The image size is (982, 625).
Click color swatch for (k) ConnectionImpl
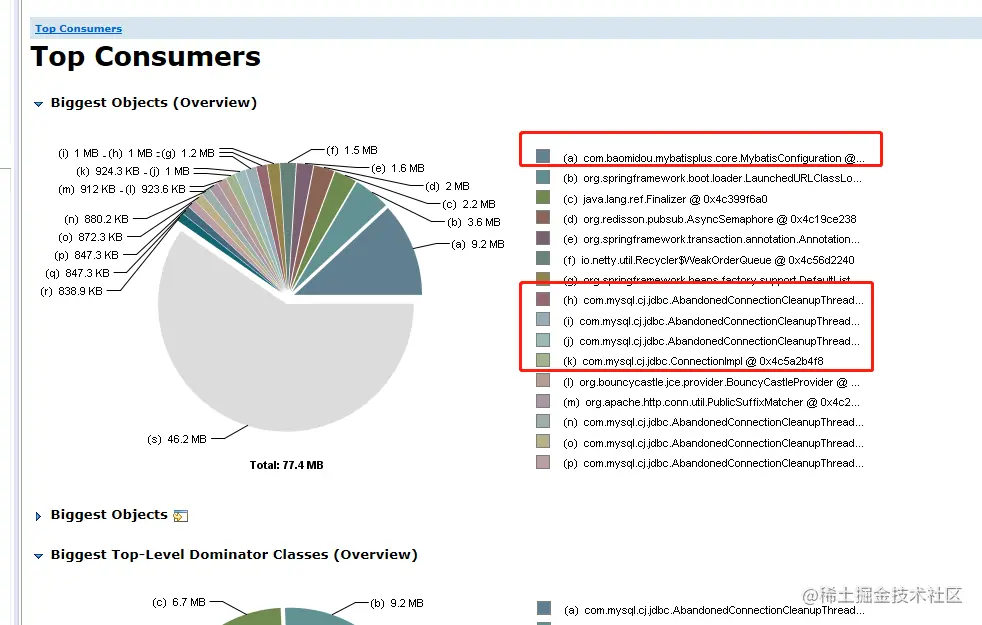point(543,360)
